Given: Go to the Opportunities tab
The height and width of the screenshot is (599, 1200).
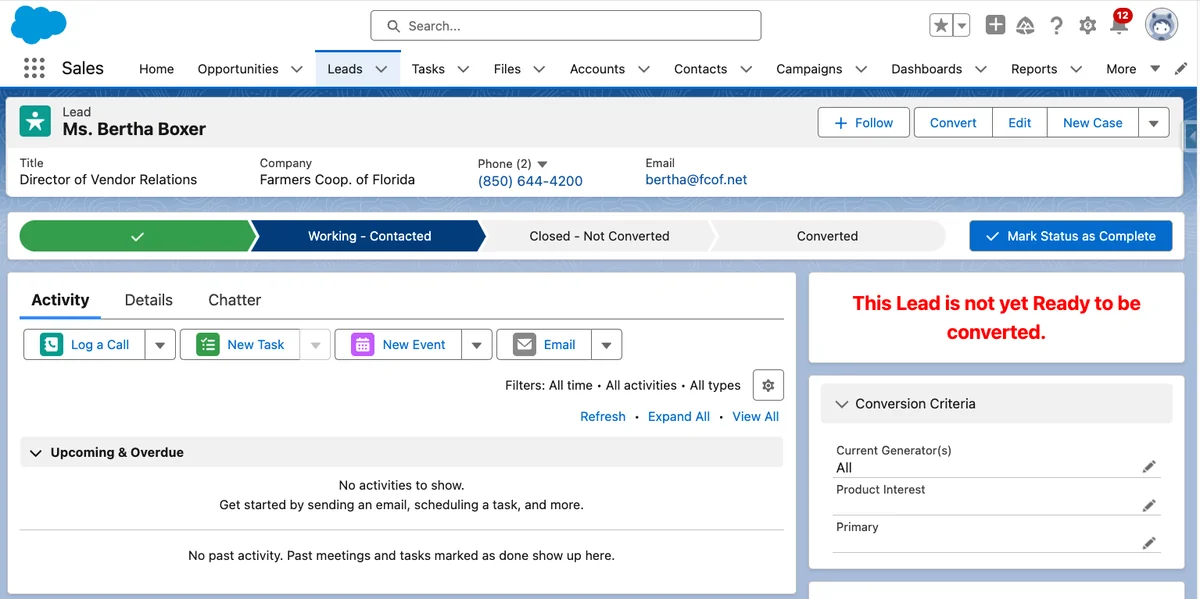Looking at the screenshot, I should click(238, 69).
